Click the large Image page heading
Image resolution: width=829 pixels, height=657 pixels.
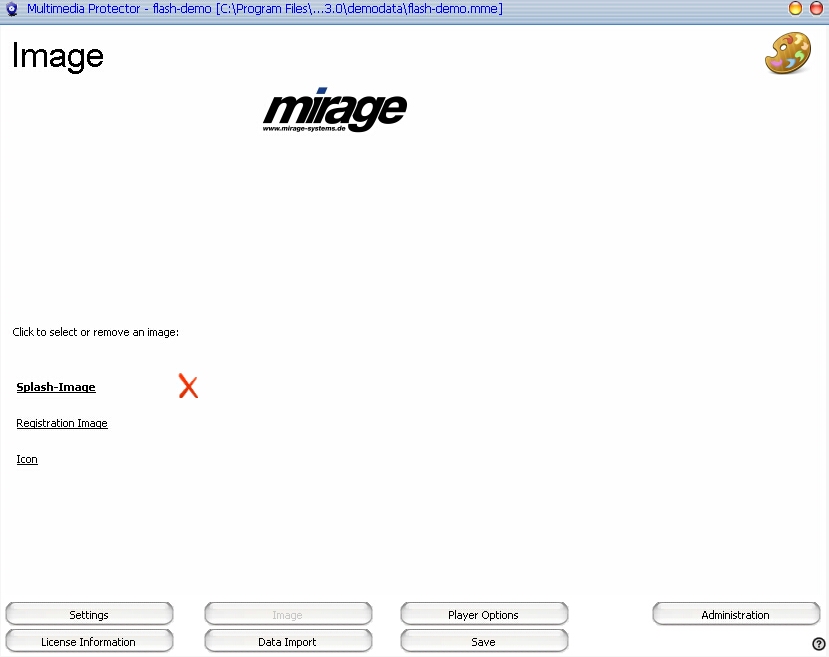(x=58, y=56)
